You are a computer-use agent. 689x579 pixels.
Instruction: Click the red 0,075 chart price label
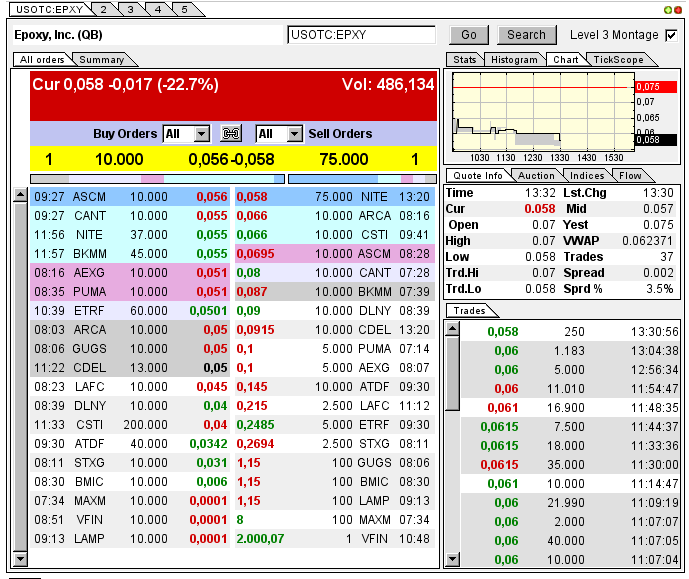pos(656,87)
